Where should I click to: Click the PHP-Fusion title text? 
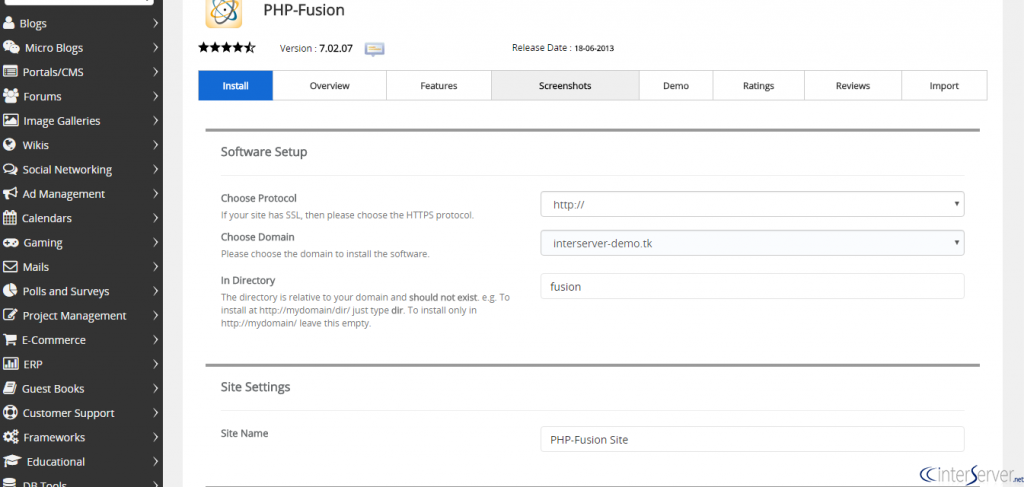pos(304,10)
